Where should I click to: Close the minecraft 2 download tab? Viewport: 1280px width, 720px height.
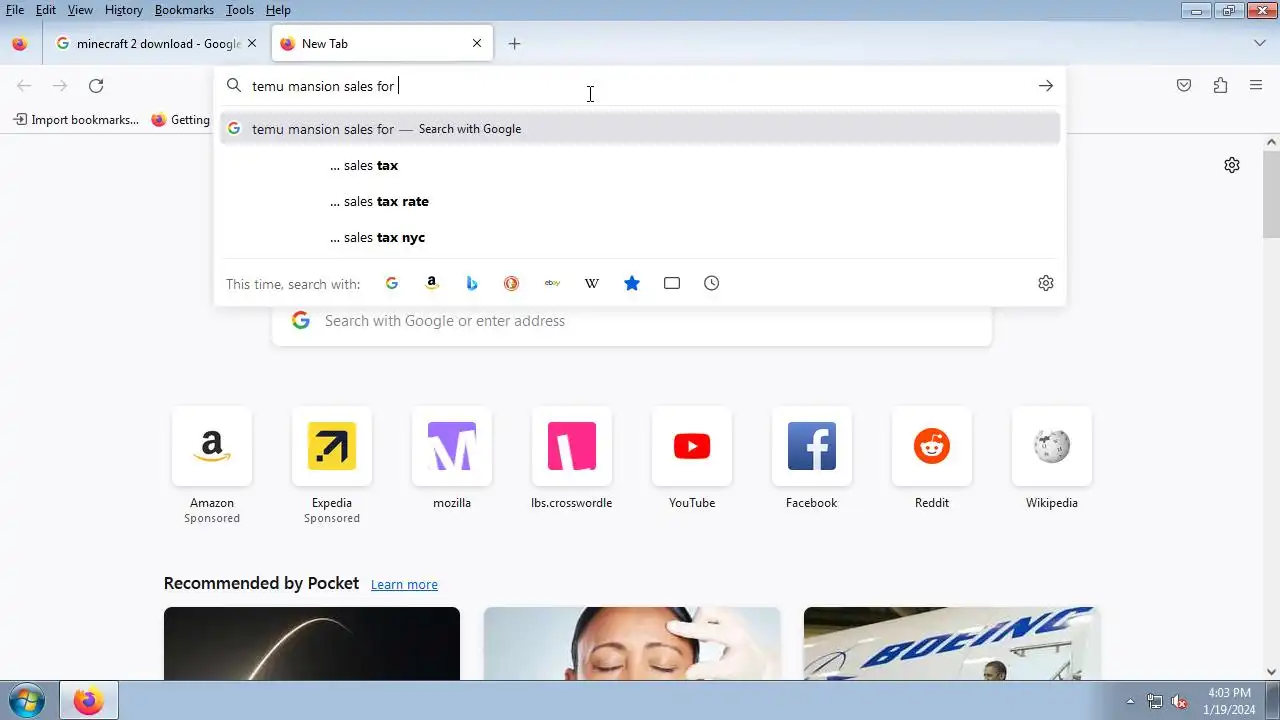pyautogui.click(x=252, y=43)
